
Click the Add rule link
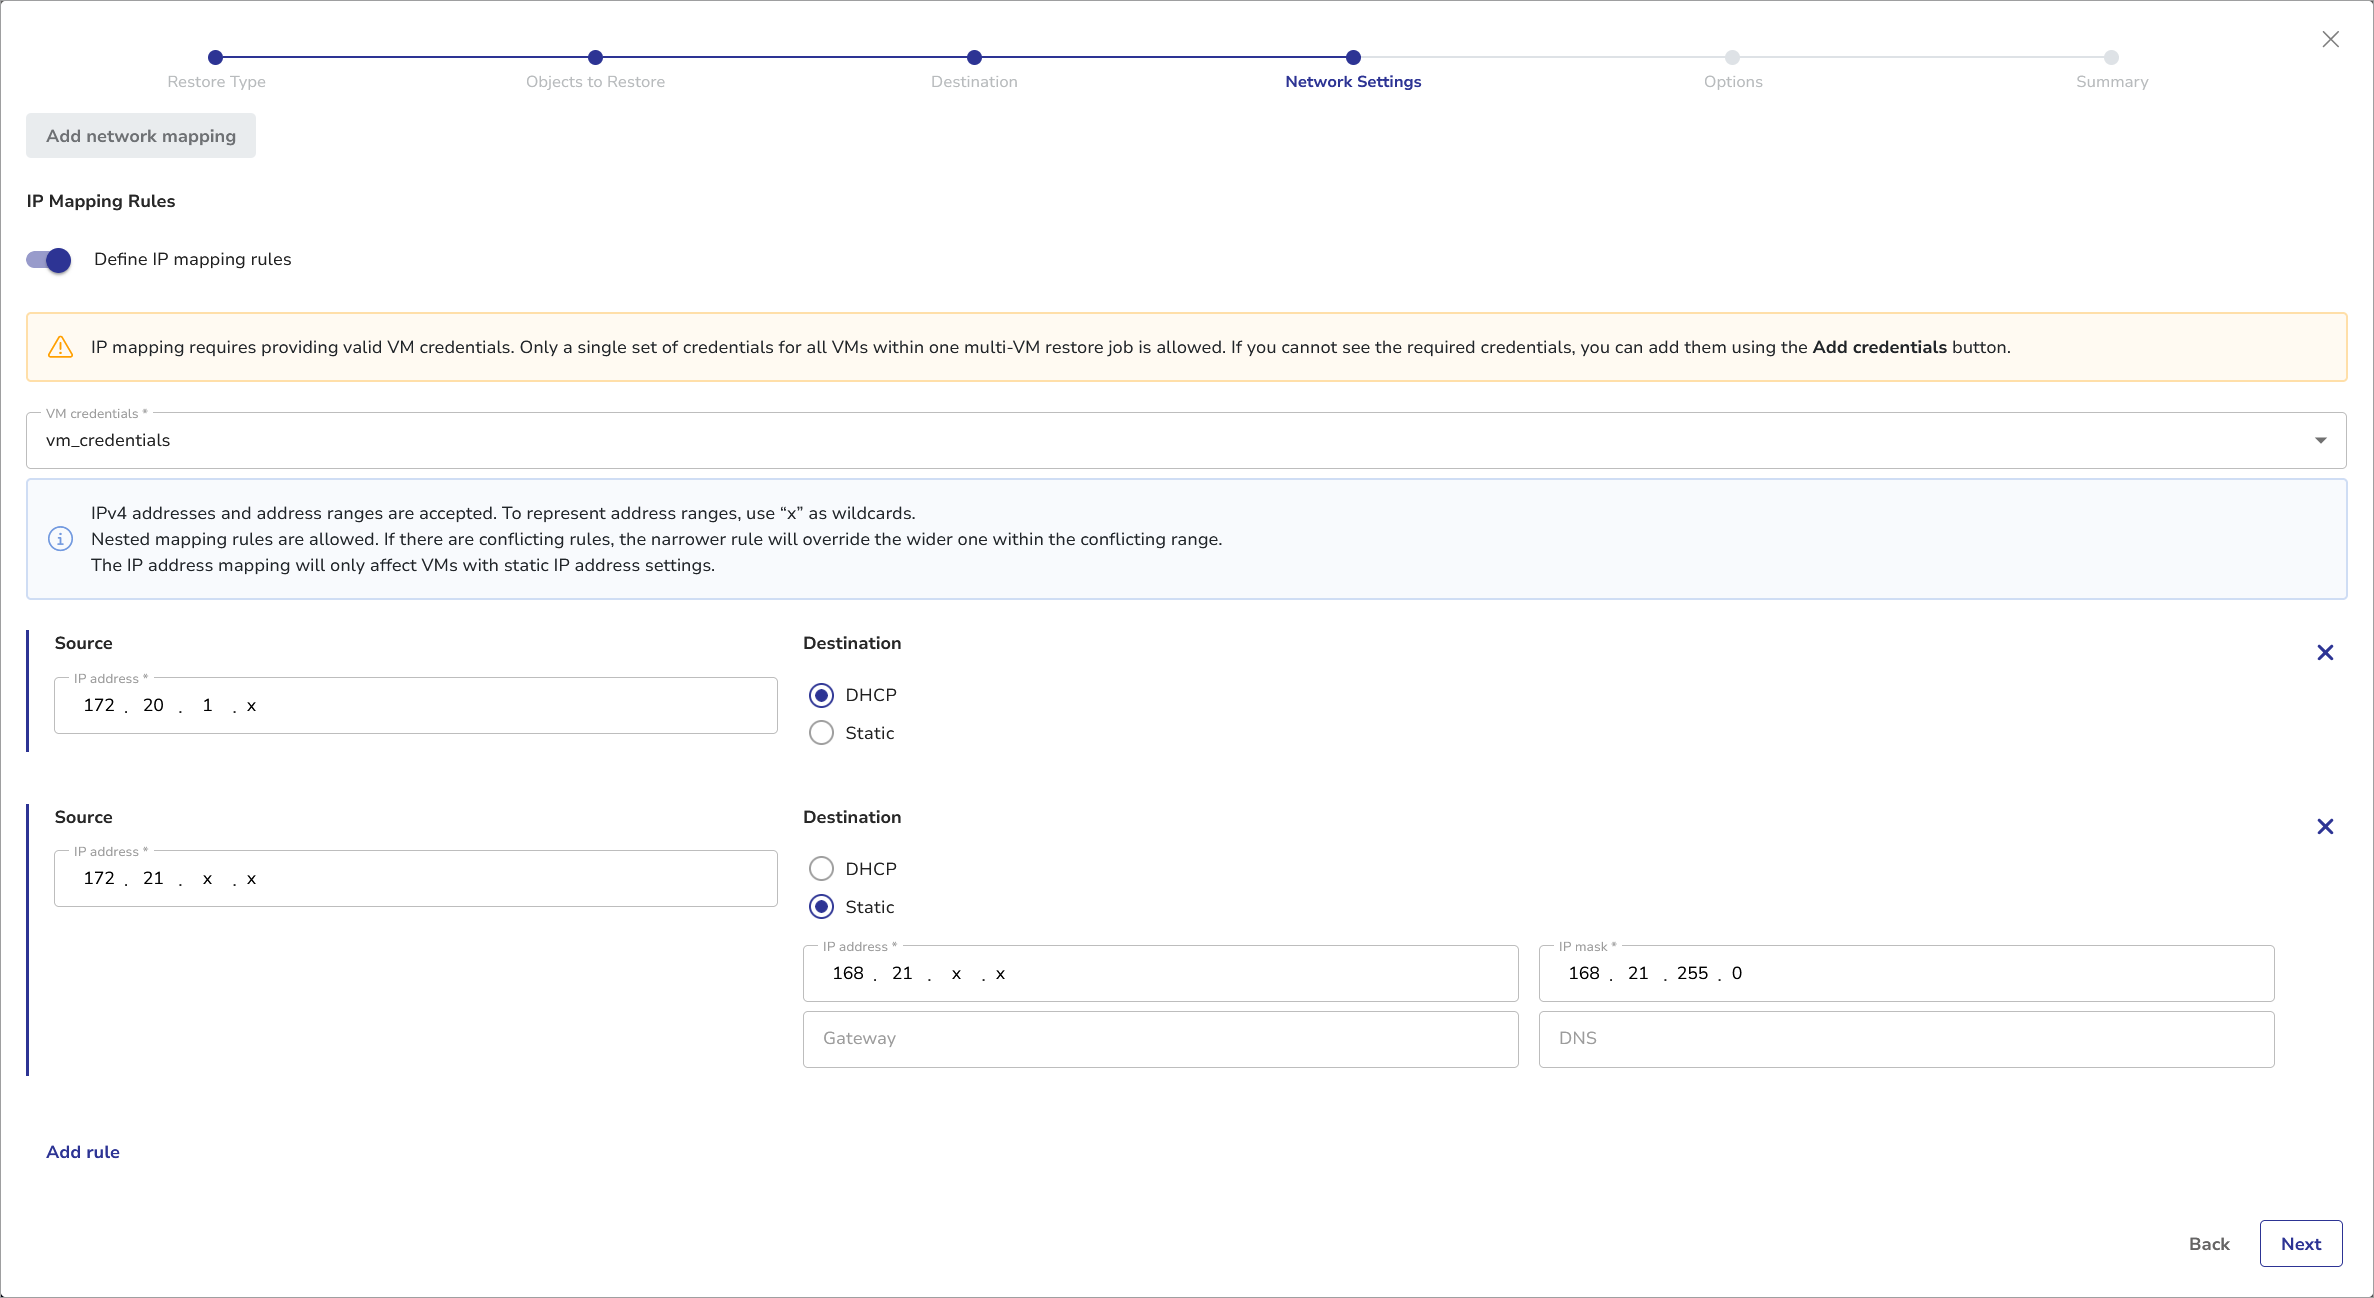(83, 1152)
